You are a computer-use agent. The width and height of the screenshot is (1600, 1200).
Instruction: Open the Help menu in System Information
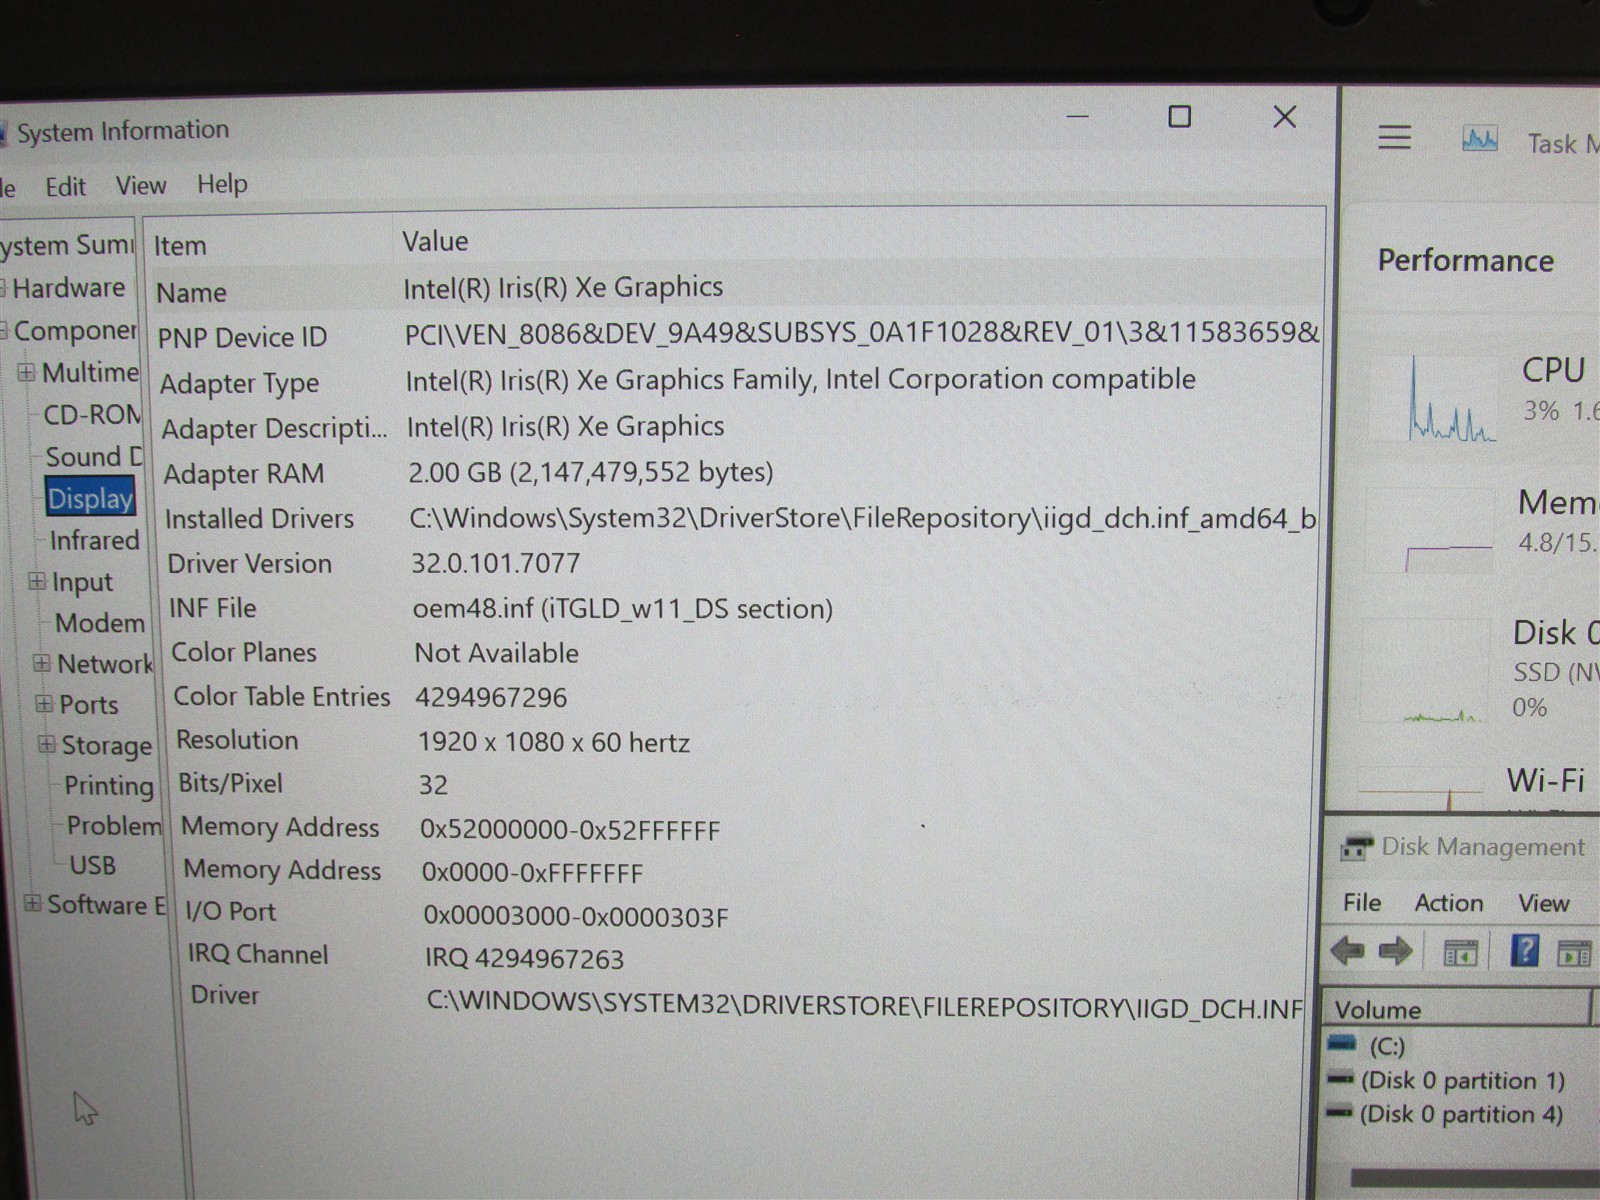[x=222, y=184]
